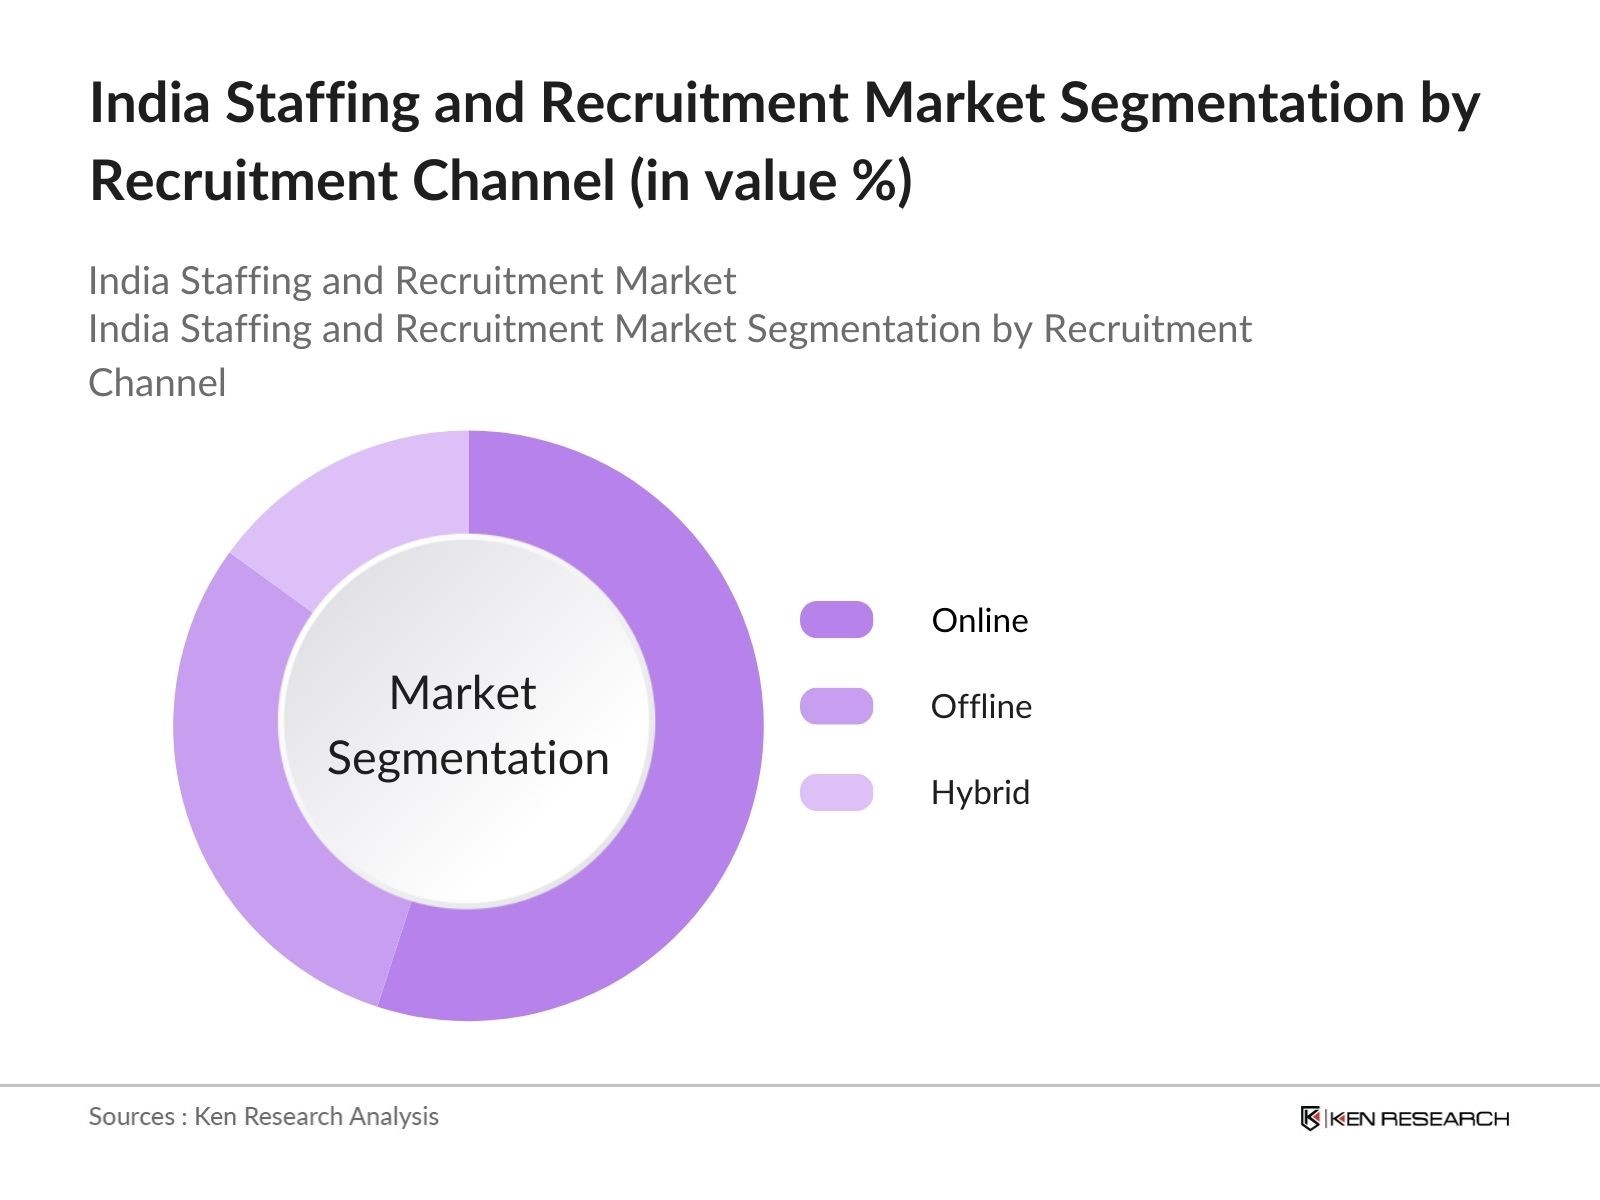Click the Sources: Ken Research Analysis link
This screenshot has width=1600, height=1200.
coord(264,1117)
